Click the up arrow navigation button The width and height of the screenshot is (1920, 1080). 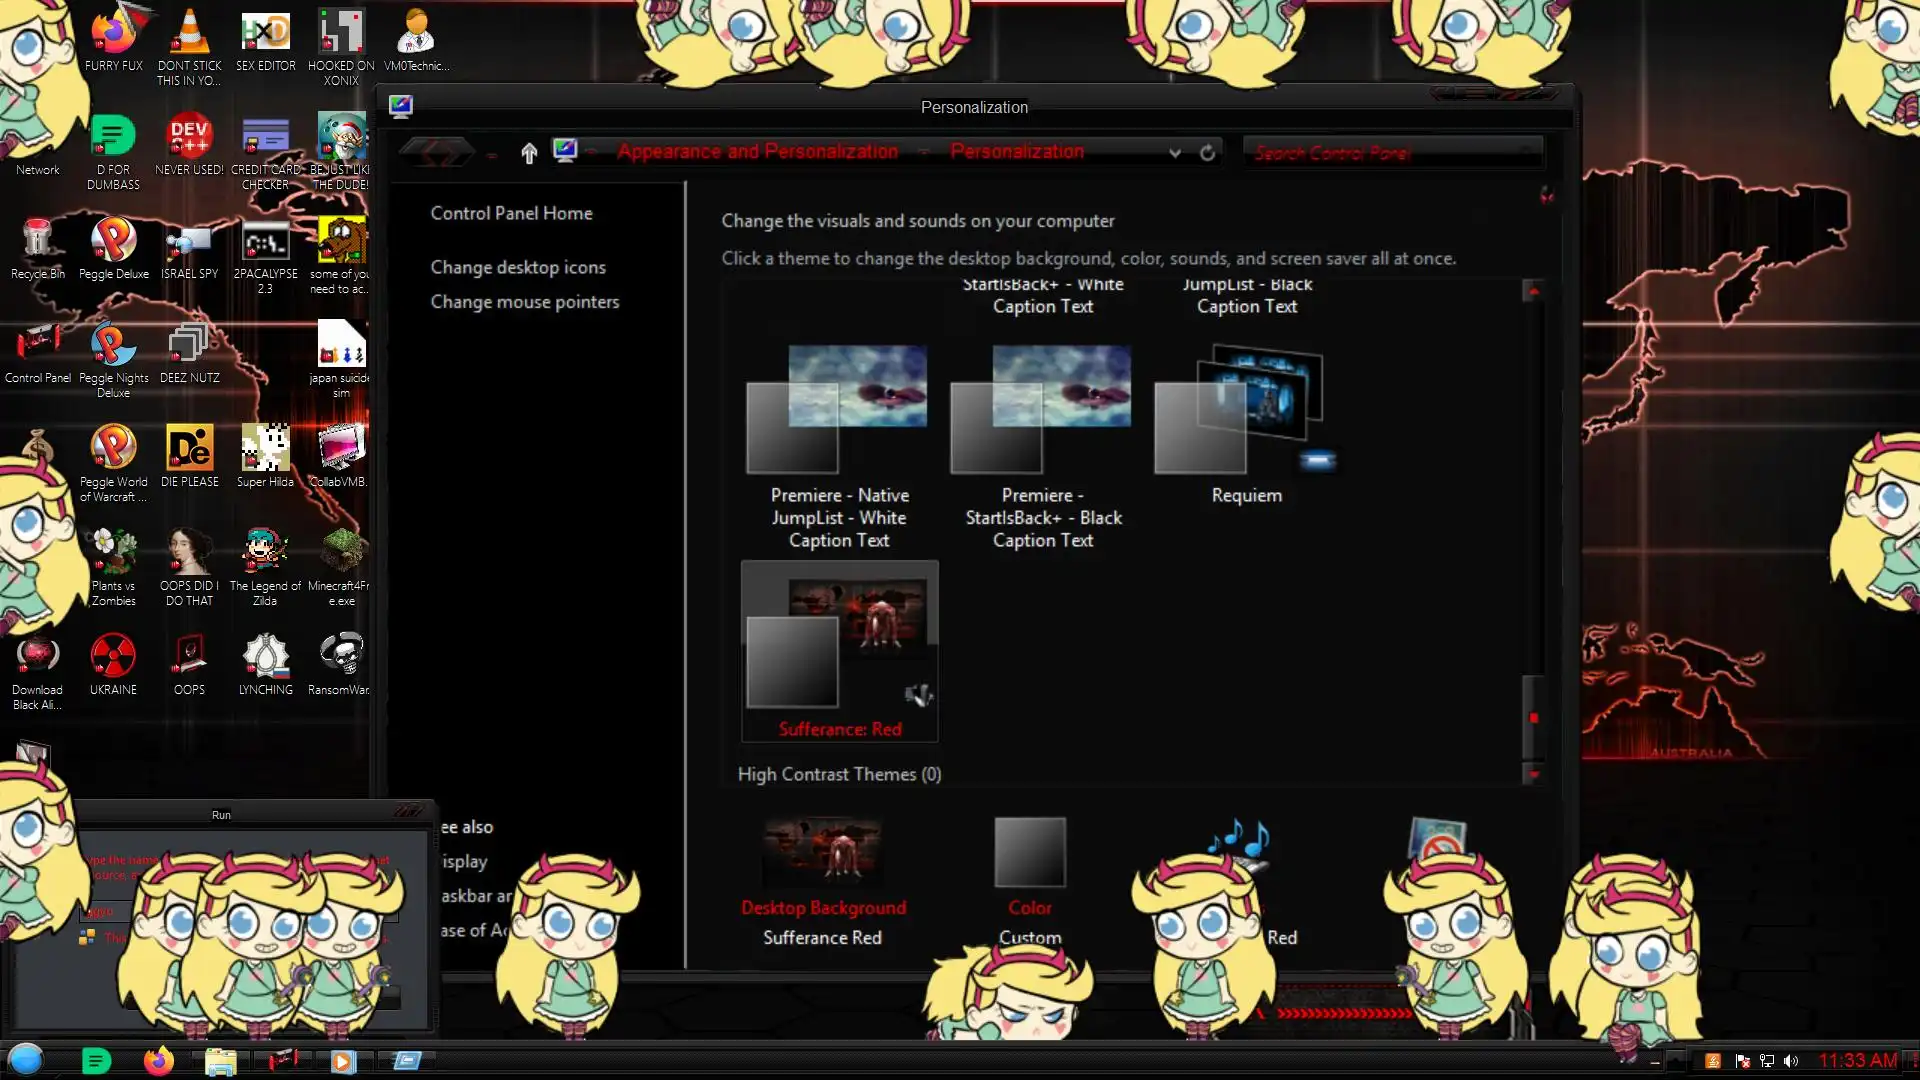click(x=529, y=152)
